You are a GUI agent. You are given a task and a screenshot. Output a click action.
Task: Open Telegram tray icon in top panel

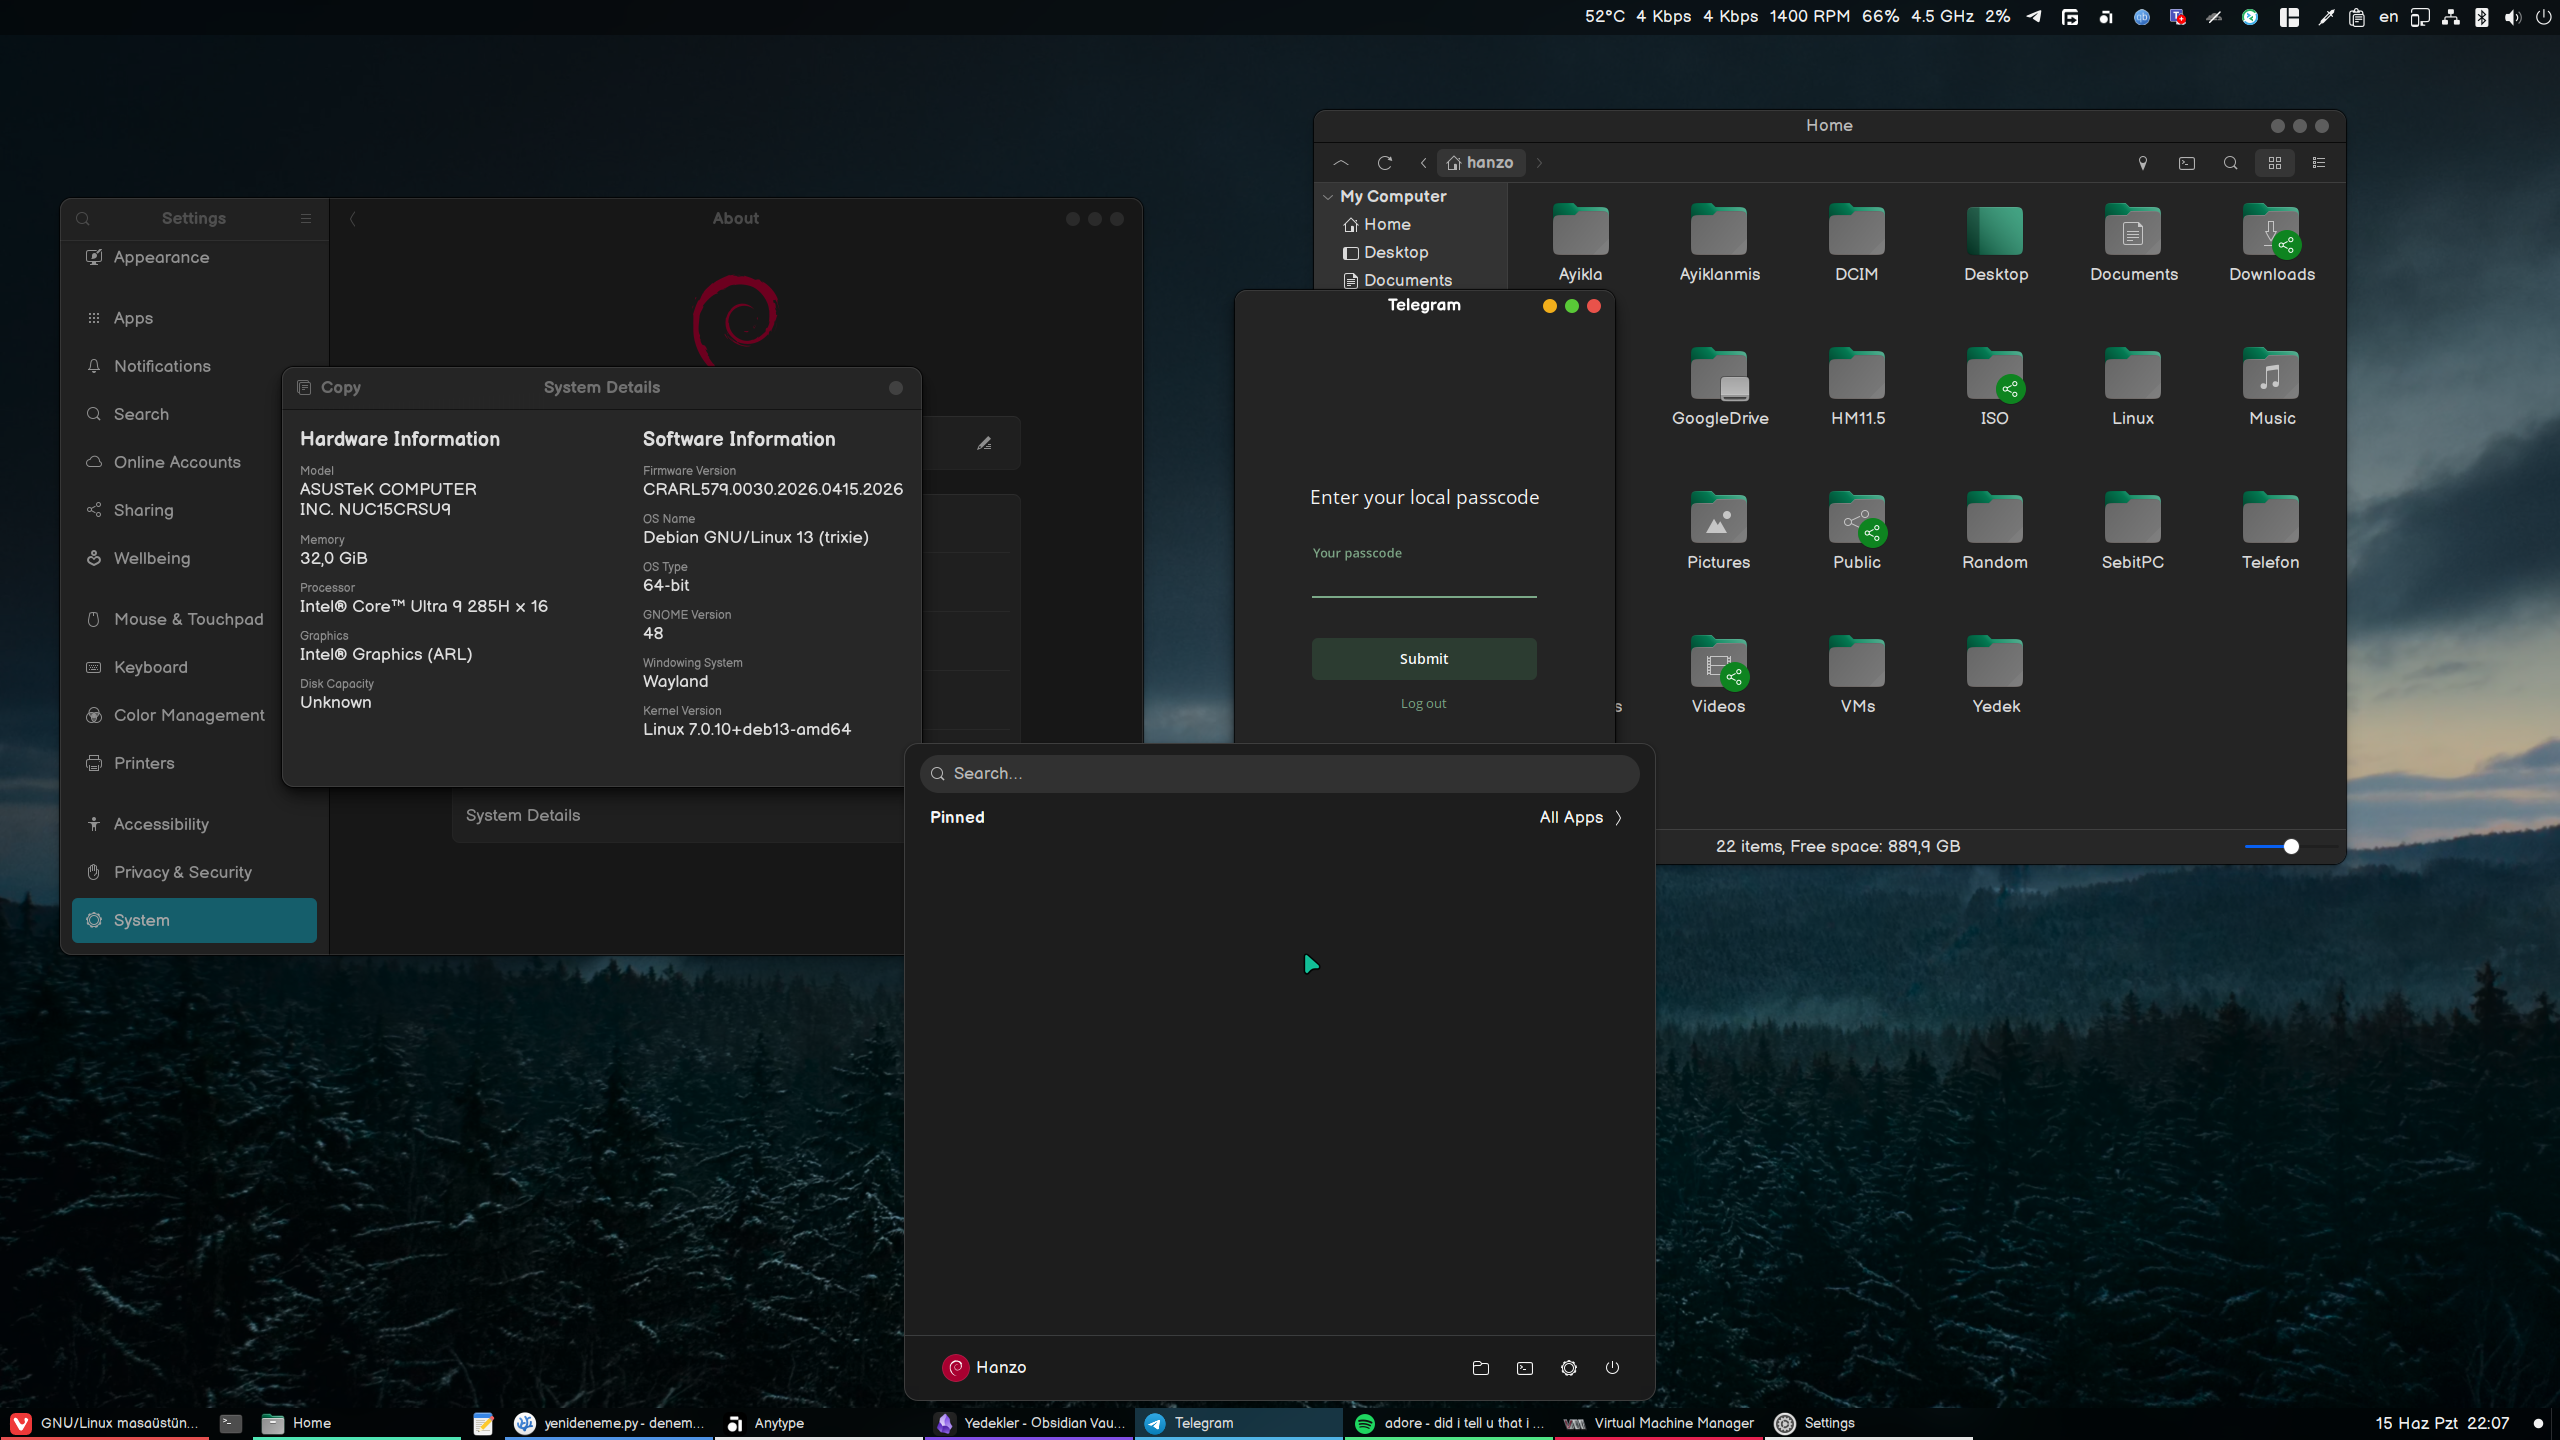tap(2034, 17)
